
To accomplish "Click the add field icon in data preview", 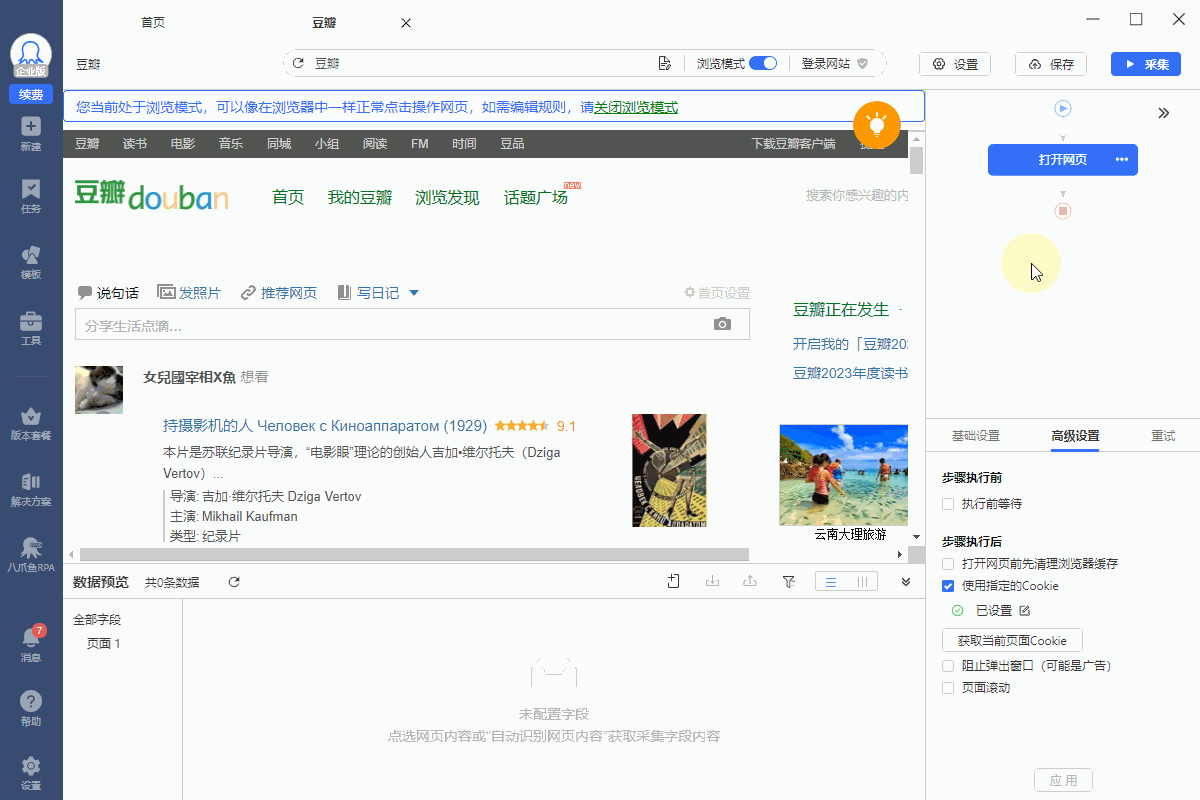I will coord(674,582).
